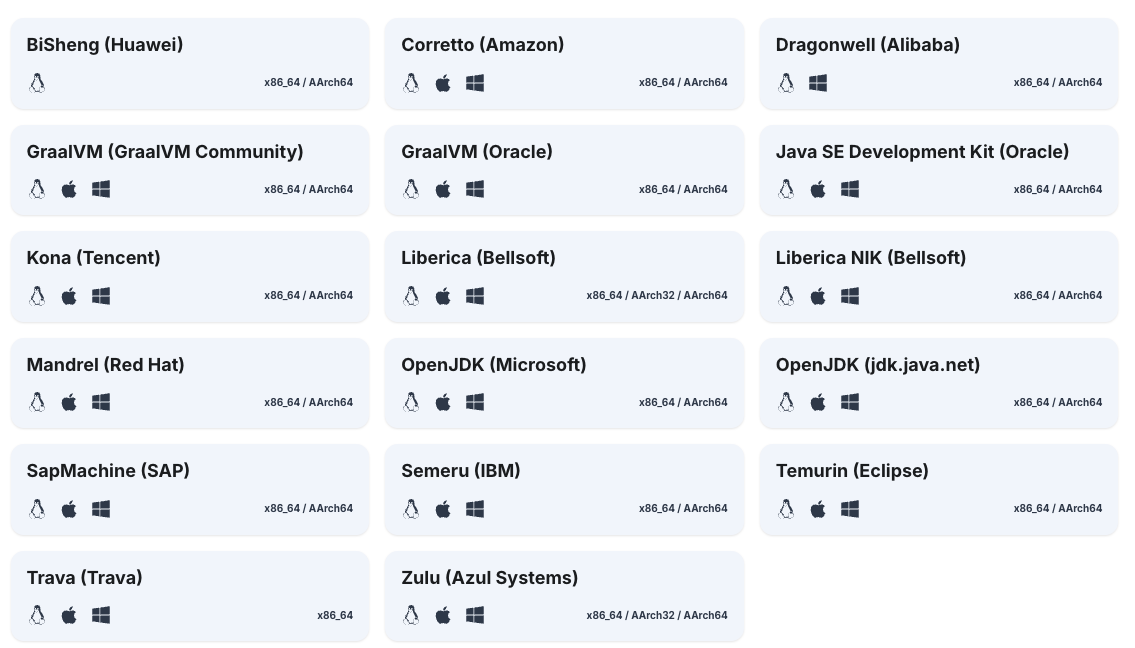
Task: Click the Linux icon for Liberica (Bellsoft)
Action: (x=411, y=296)
